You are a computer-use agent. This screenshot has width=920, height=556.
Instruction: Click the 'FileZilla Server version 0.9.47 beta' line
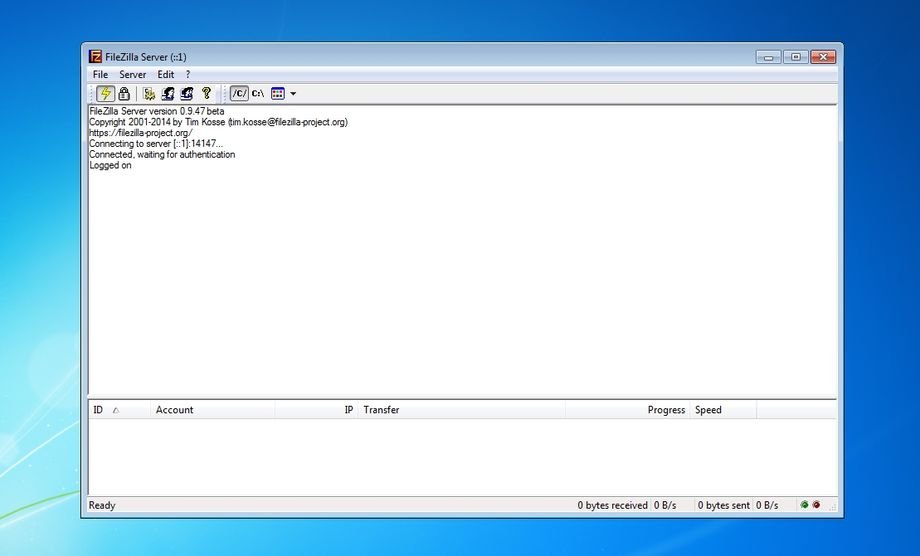coord(157,111)
